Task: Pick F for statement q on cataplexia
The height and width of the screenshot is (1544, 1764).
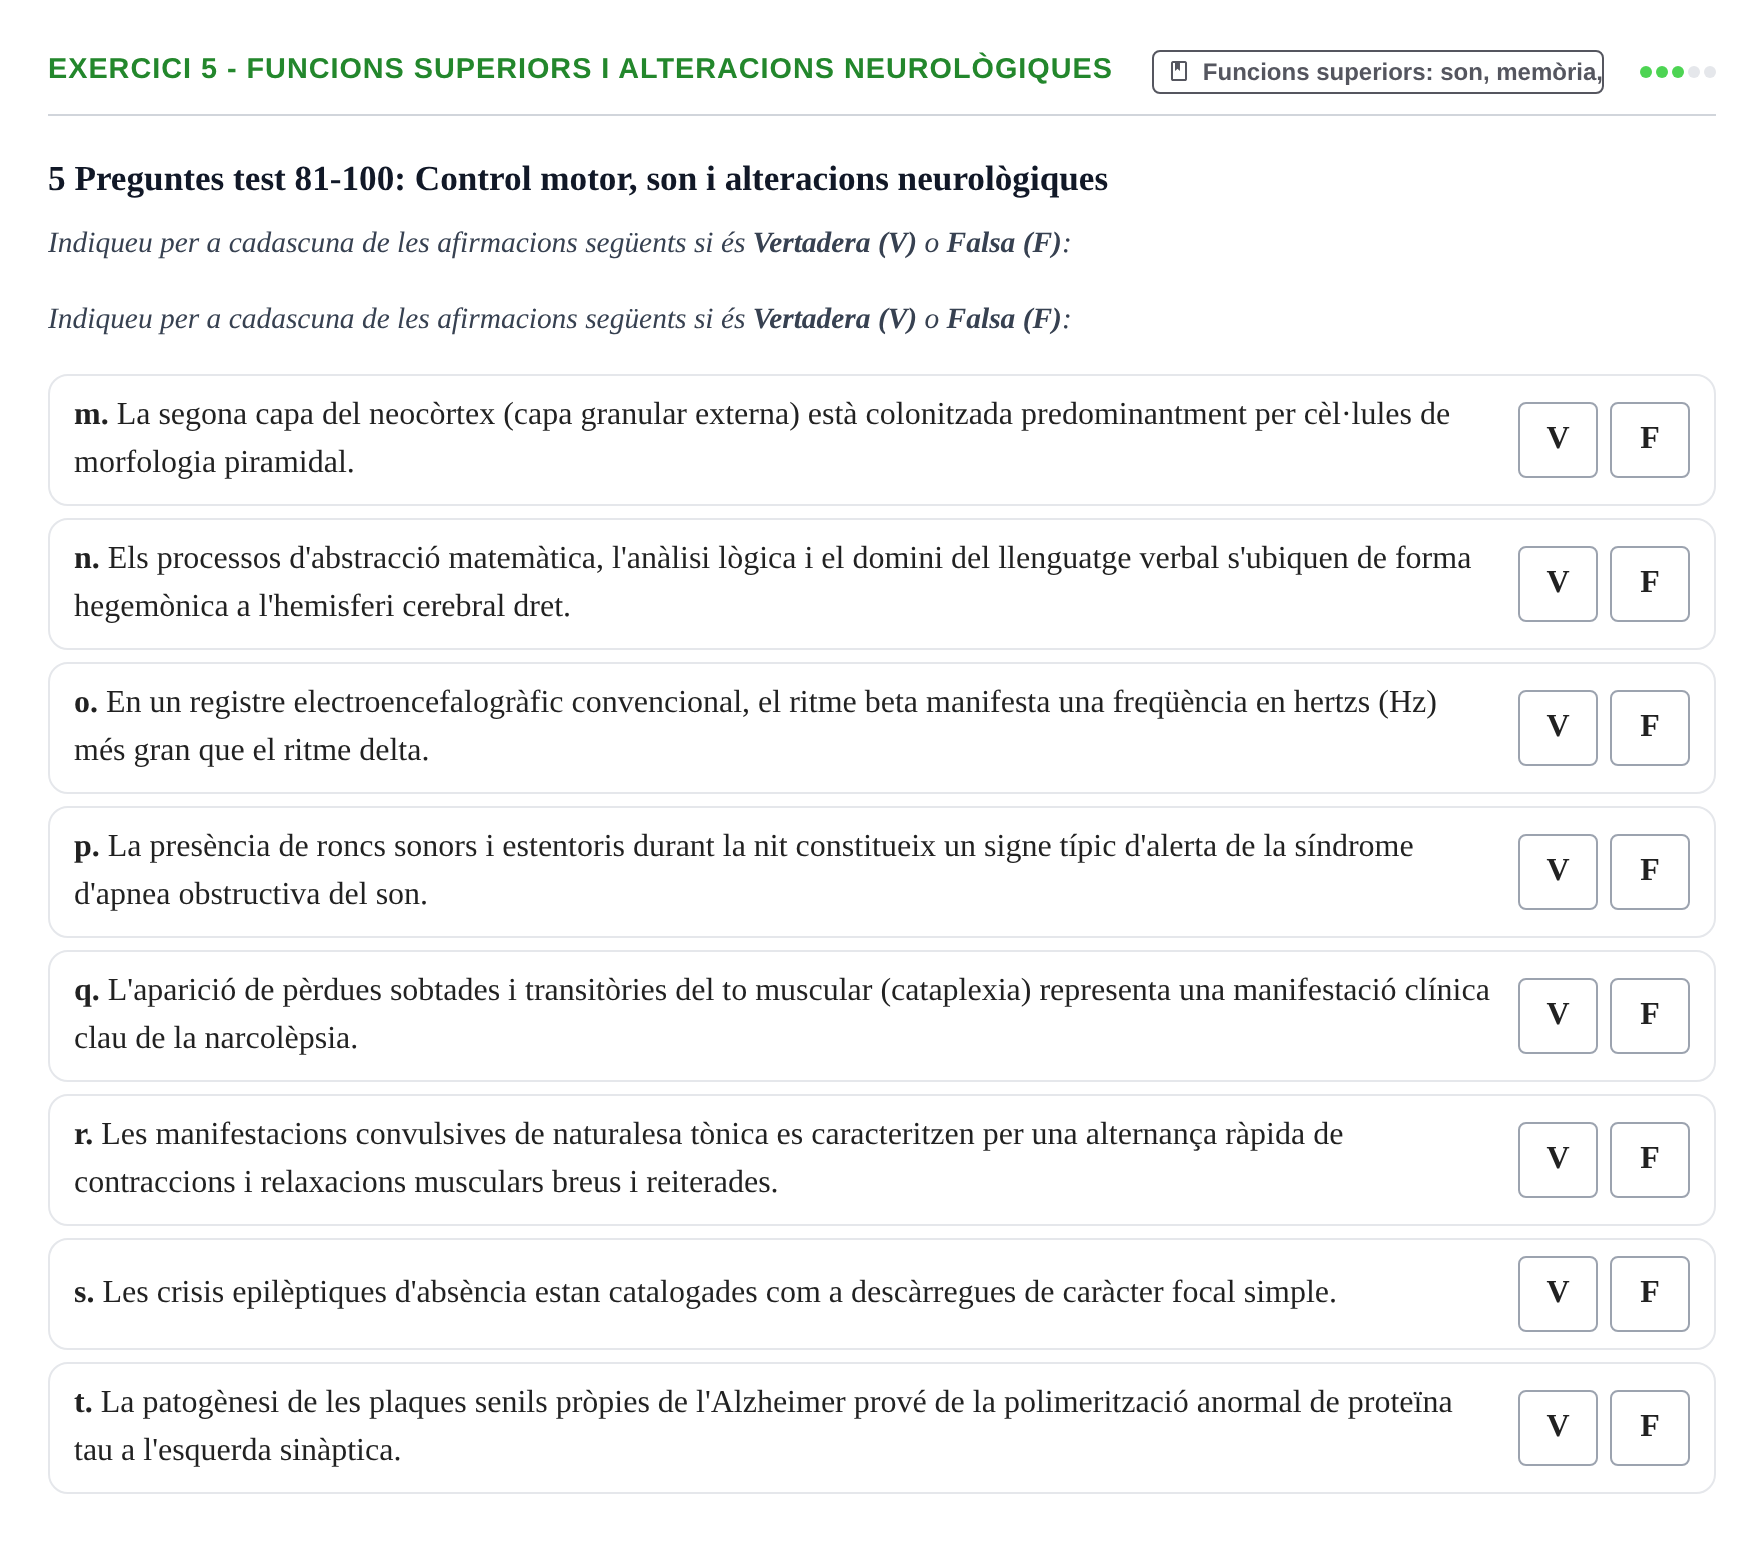Action: tap(1649, 1016)
